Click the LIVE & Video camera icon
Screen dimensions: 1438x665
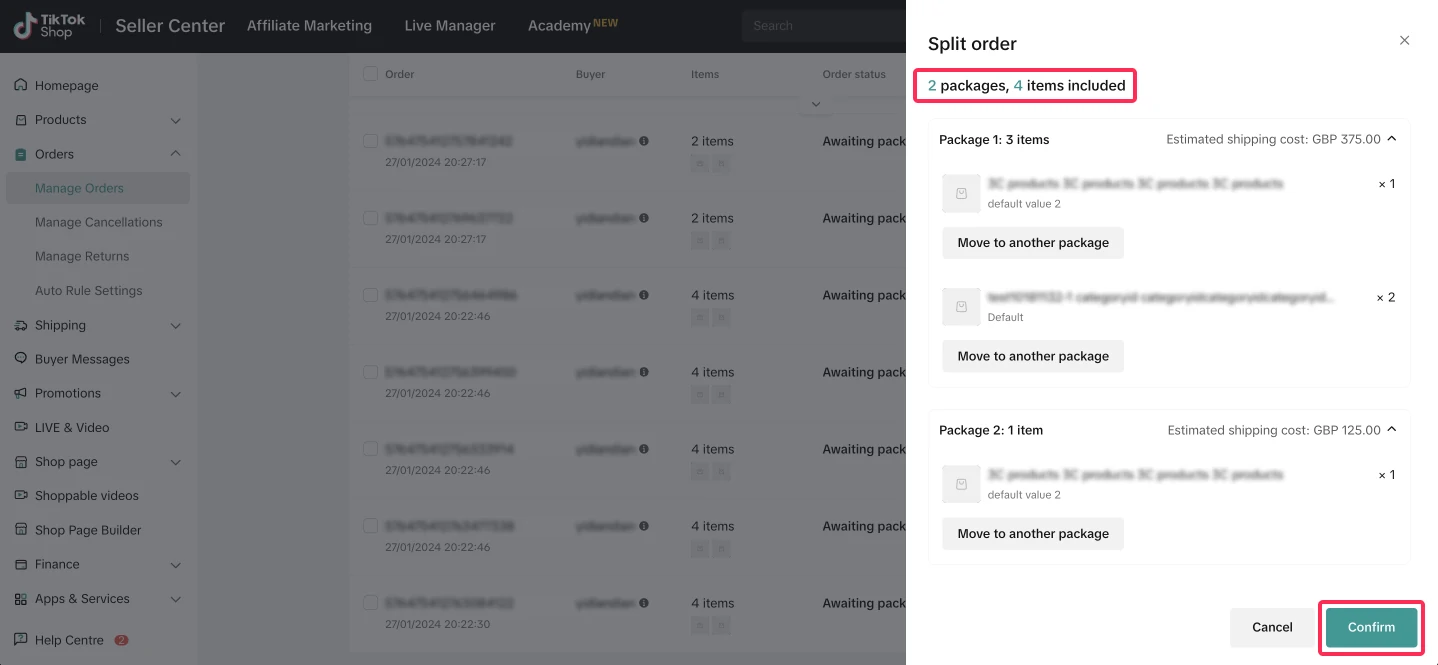(21, 427)
